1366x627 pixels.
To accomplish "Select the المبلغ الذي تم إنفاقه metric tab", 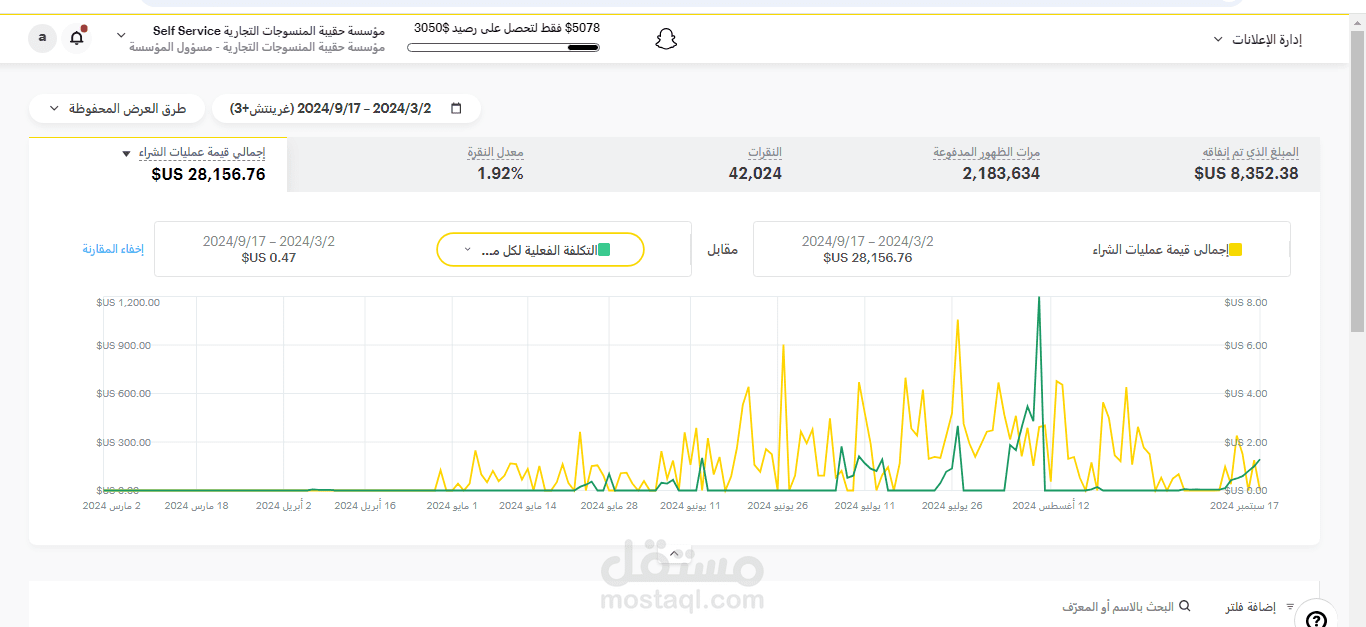I will 1250,152.
